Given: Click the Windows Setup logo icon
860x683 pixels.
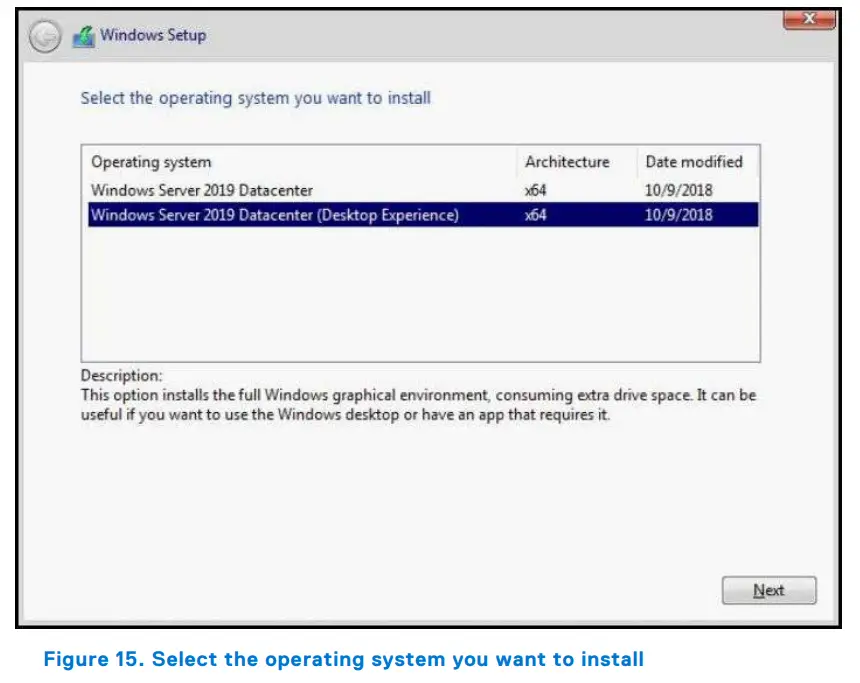Looking at the screenshot, I should point(85,35).
